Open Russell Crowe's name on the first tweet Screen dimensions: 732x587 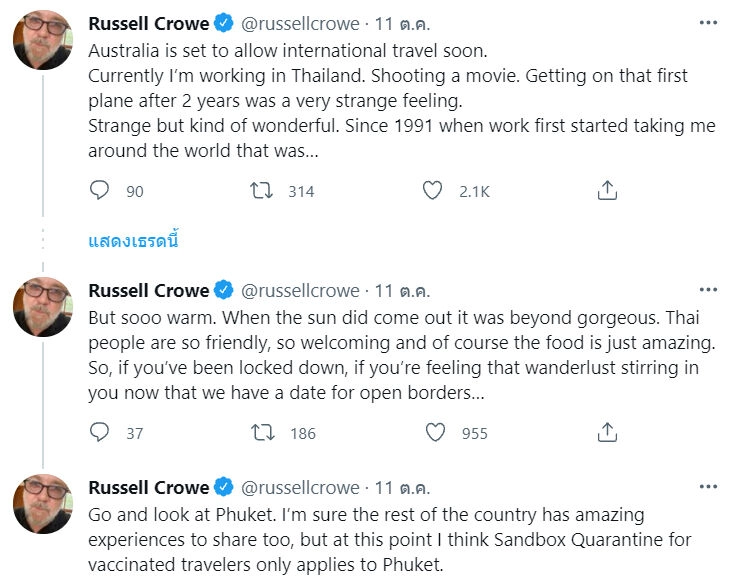pyautogui.click(x=149, y=23)
